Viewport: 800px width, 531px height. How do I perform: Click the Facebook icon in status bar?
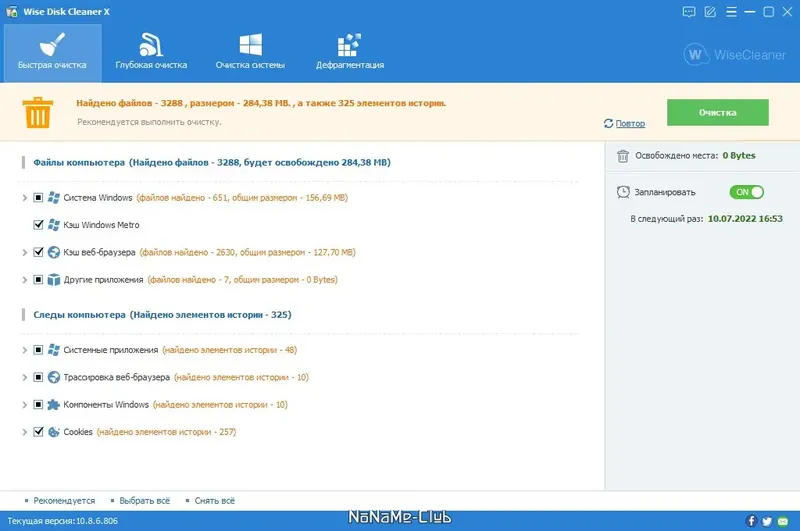coord(751,521)
